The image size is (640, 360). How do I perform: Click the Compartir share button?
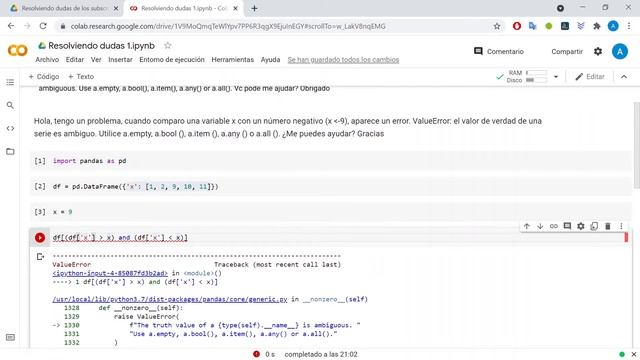tap(567, 51)
